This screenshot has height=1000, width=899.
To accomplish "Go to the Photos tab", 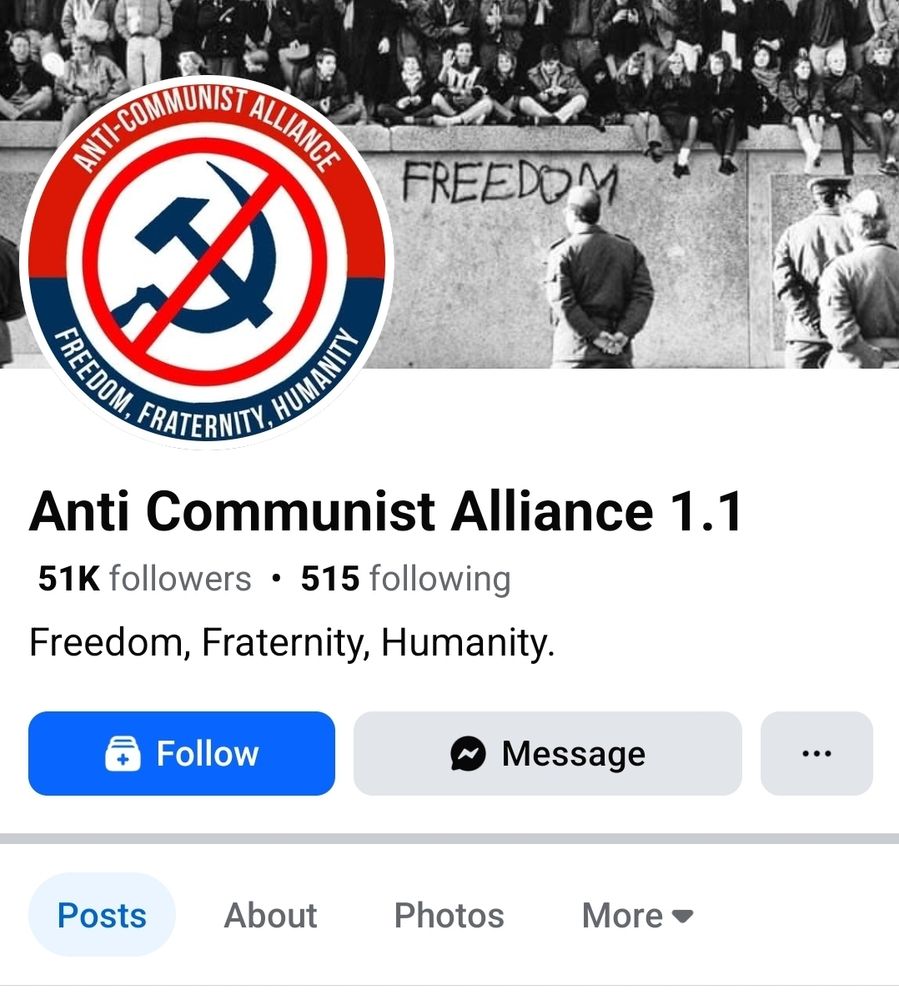I will coord(449,916).
